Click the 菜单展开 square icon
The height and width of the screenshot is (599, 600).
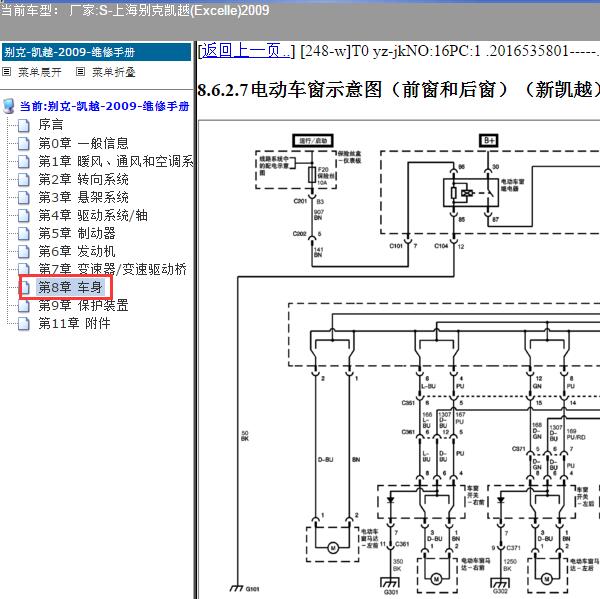click(7, 72)
